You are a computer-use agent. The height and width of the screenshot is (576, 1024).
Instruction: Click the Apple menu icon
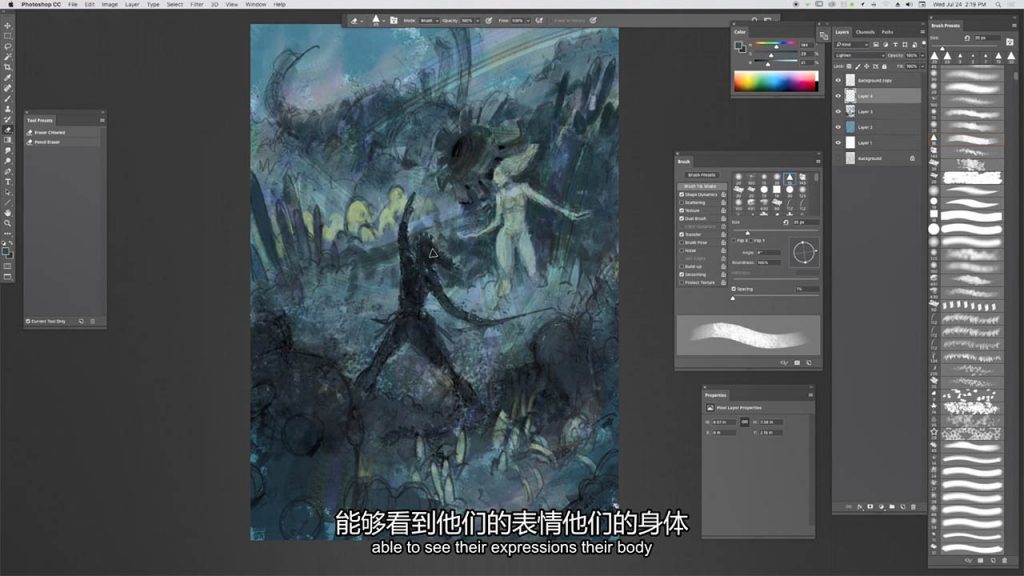click(x=10, y=5)
